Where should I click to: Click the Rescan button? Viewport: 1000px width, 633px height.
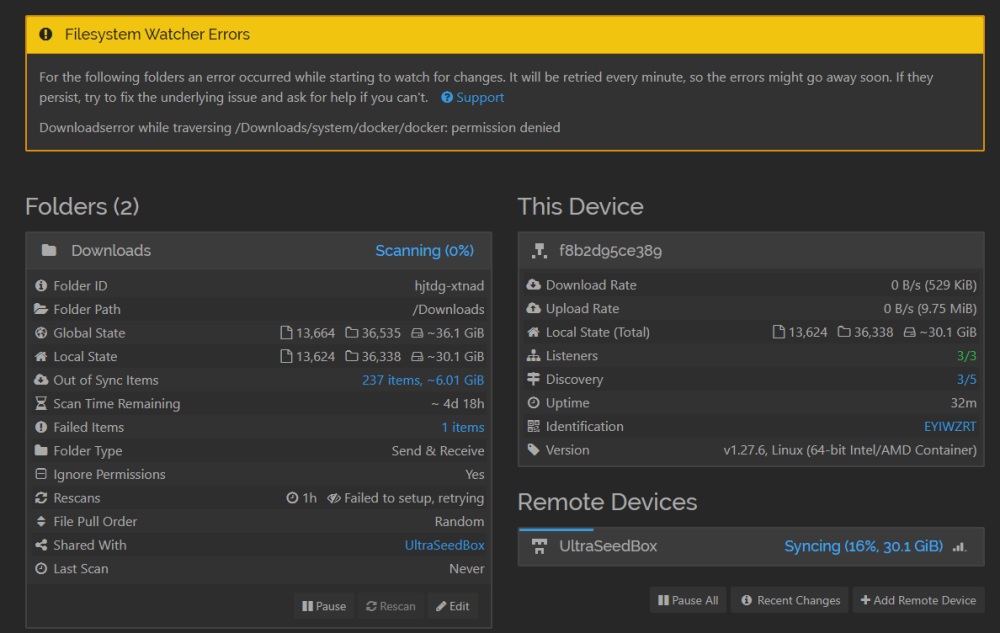click(391, 606)
